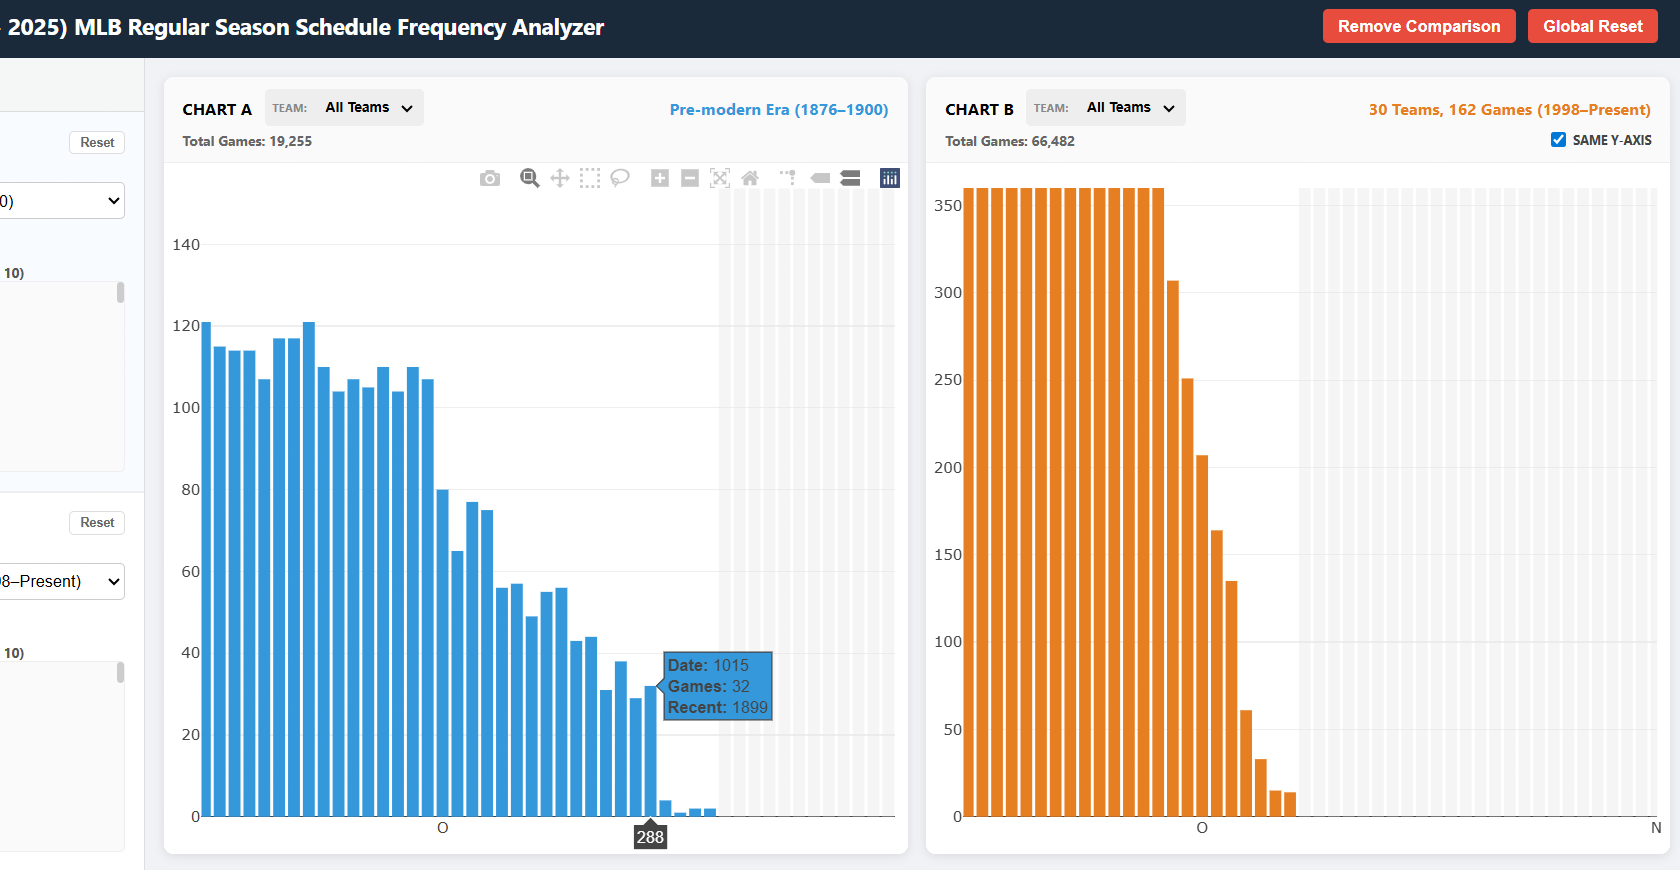Viewport: 1680px width, 870px height.
Task: Click the Autoscale icon
Action: point(720,178)
